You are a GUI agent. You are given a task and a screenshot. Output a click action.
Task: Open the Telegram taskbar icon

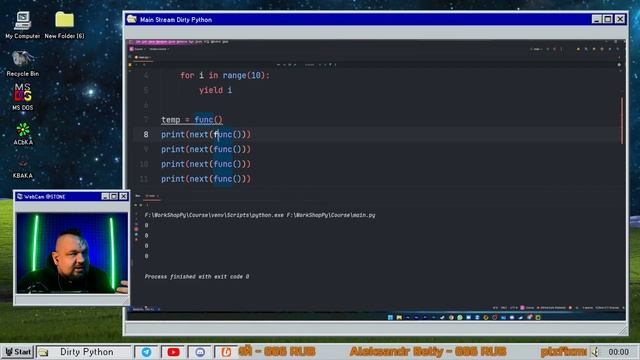pos(146,351)
